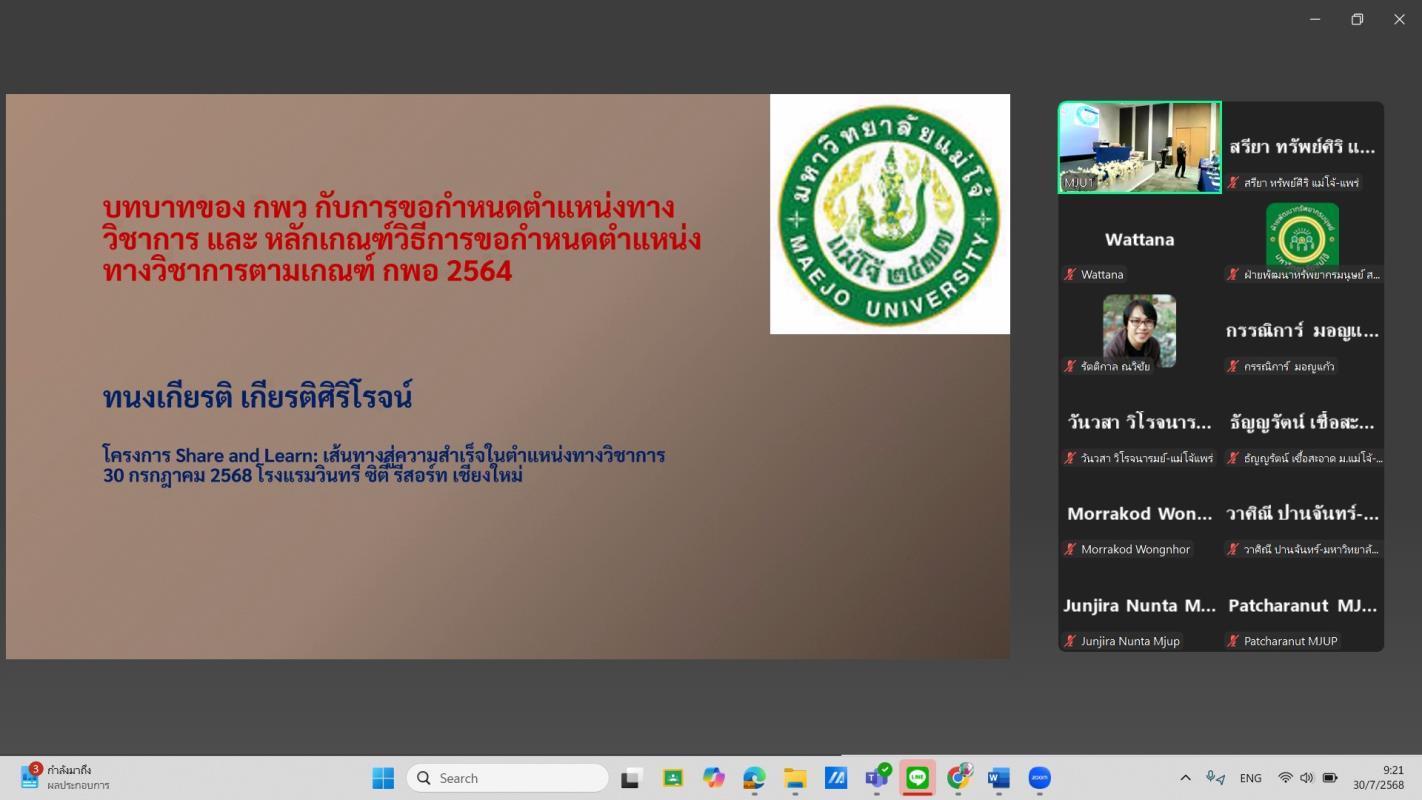Open the Windows Start menu
The image size is (1422, 800).
(383, 778)
